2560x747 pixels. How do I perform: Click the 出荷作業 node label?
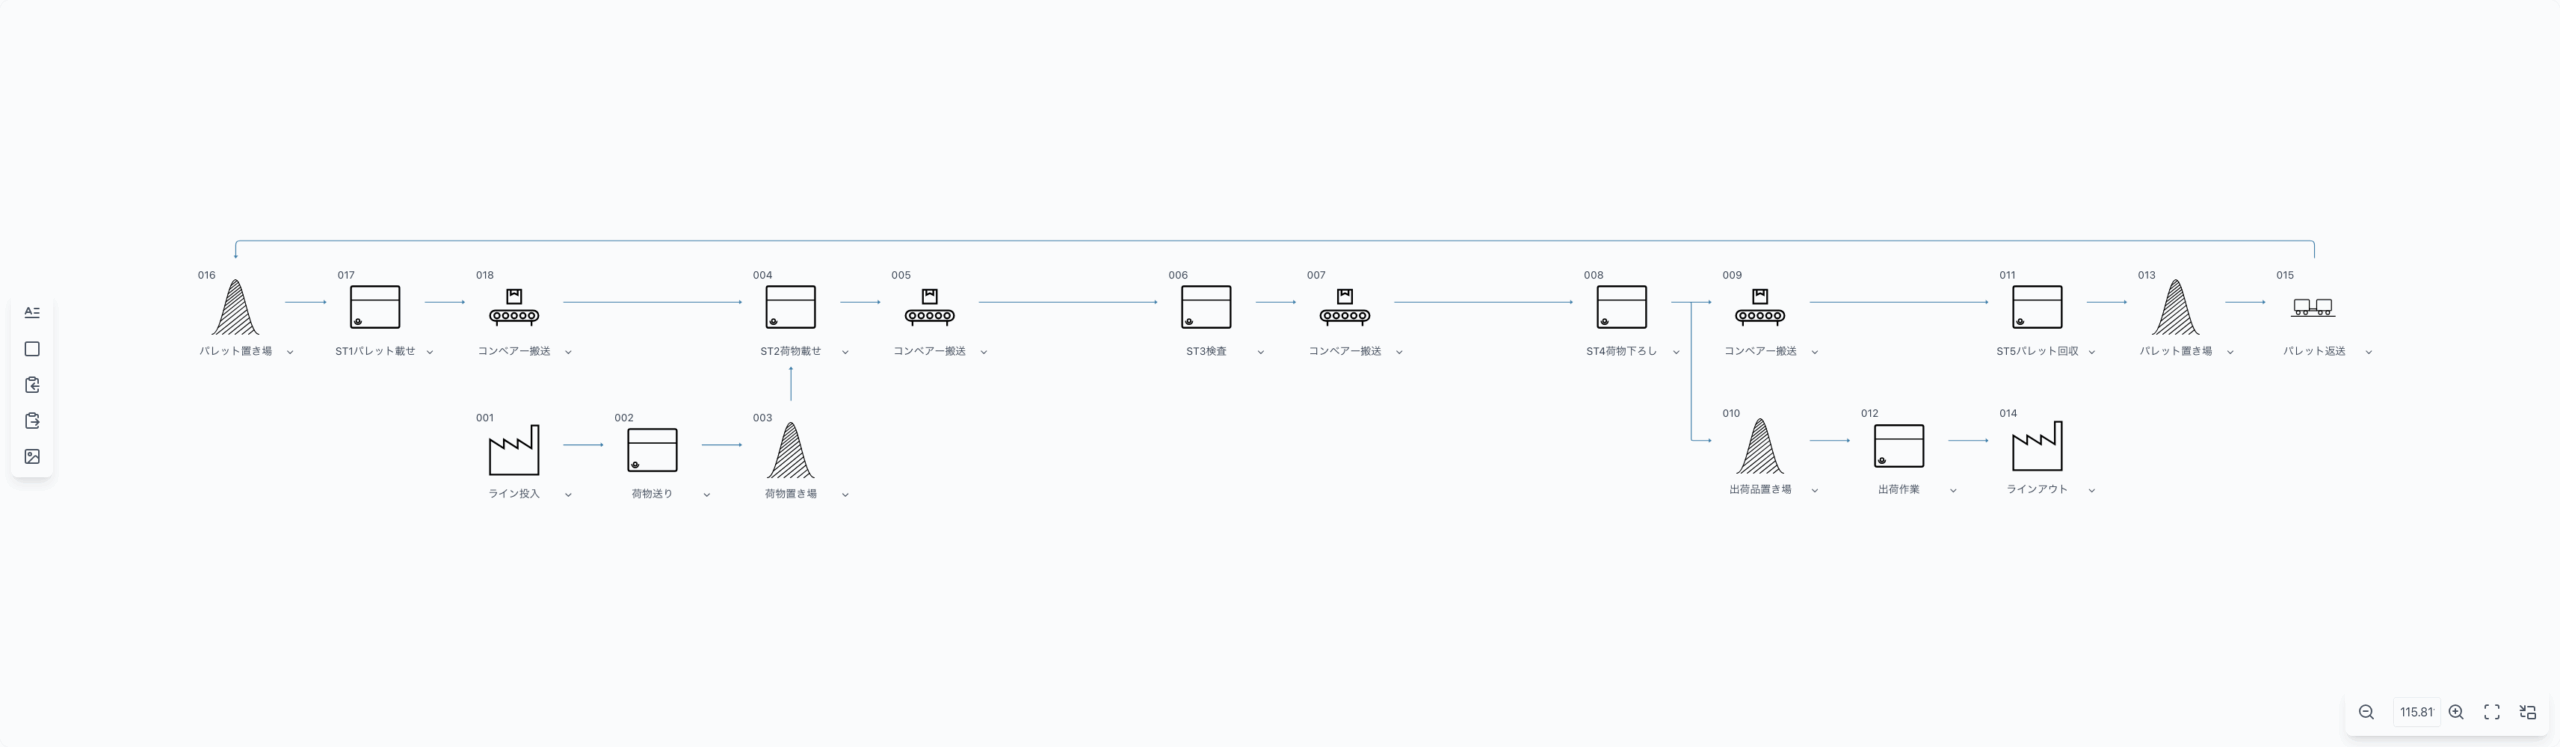(1898, 490)
